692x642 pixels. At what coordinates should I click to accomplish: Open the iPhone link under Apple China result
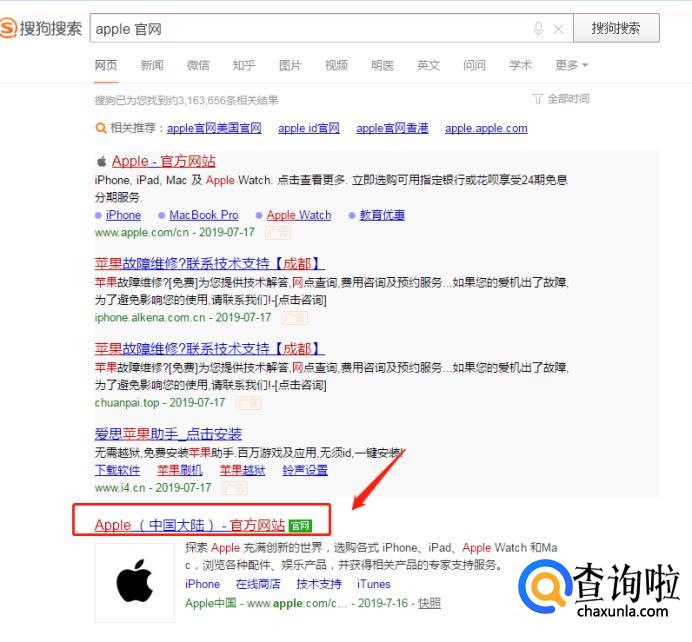pyautogui.click(x=203, y=584)
